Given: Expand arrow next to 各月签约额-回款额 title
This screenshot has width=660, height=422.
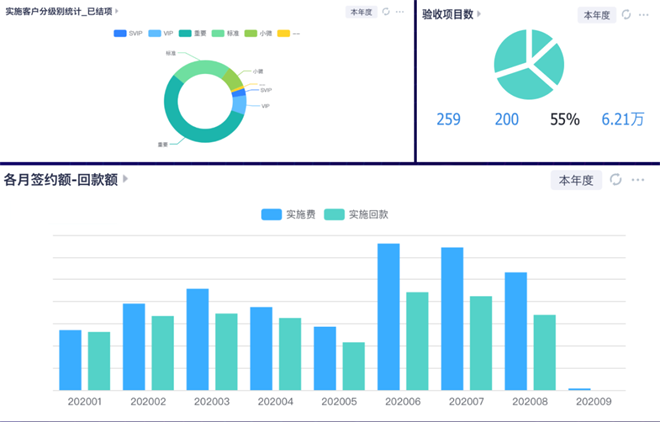Looking at the screenshot, I should click(x=126, y=180).
